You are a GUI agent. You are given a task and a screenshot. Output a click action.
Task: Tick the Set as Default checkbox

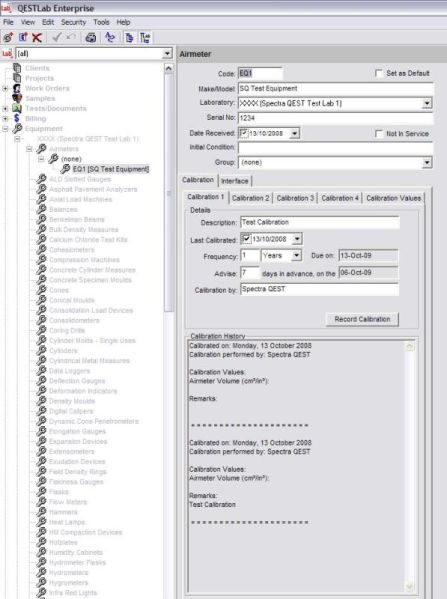coord(379,73)
